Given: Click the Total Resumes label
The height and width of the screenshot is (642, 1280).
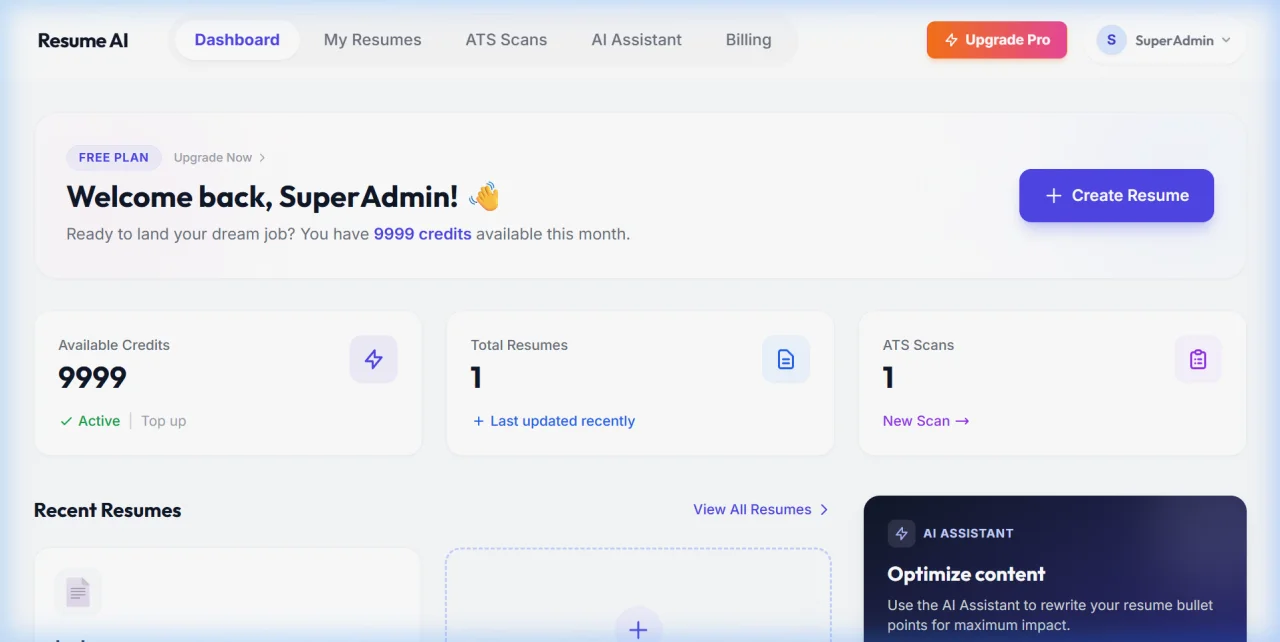Looking at the screenshot, I should coord(519,345).
